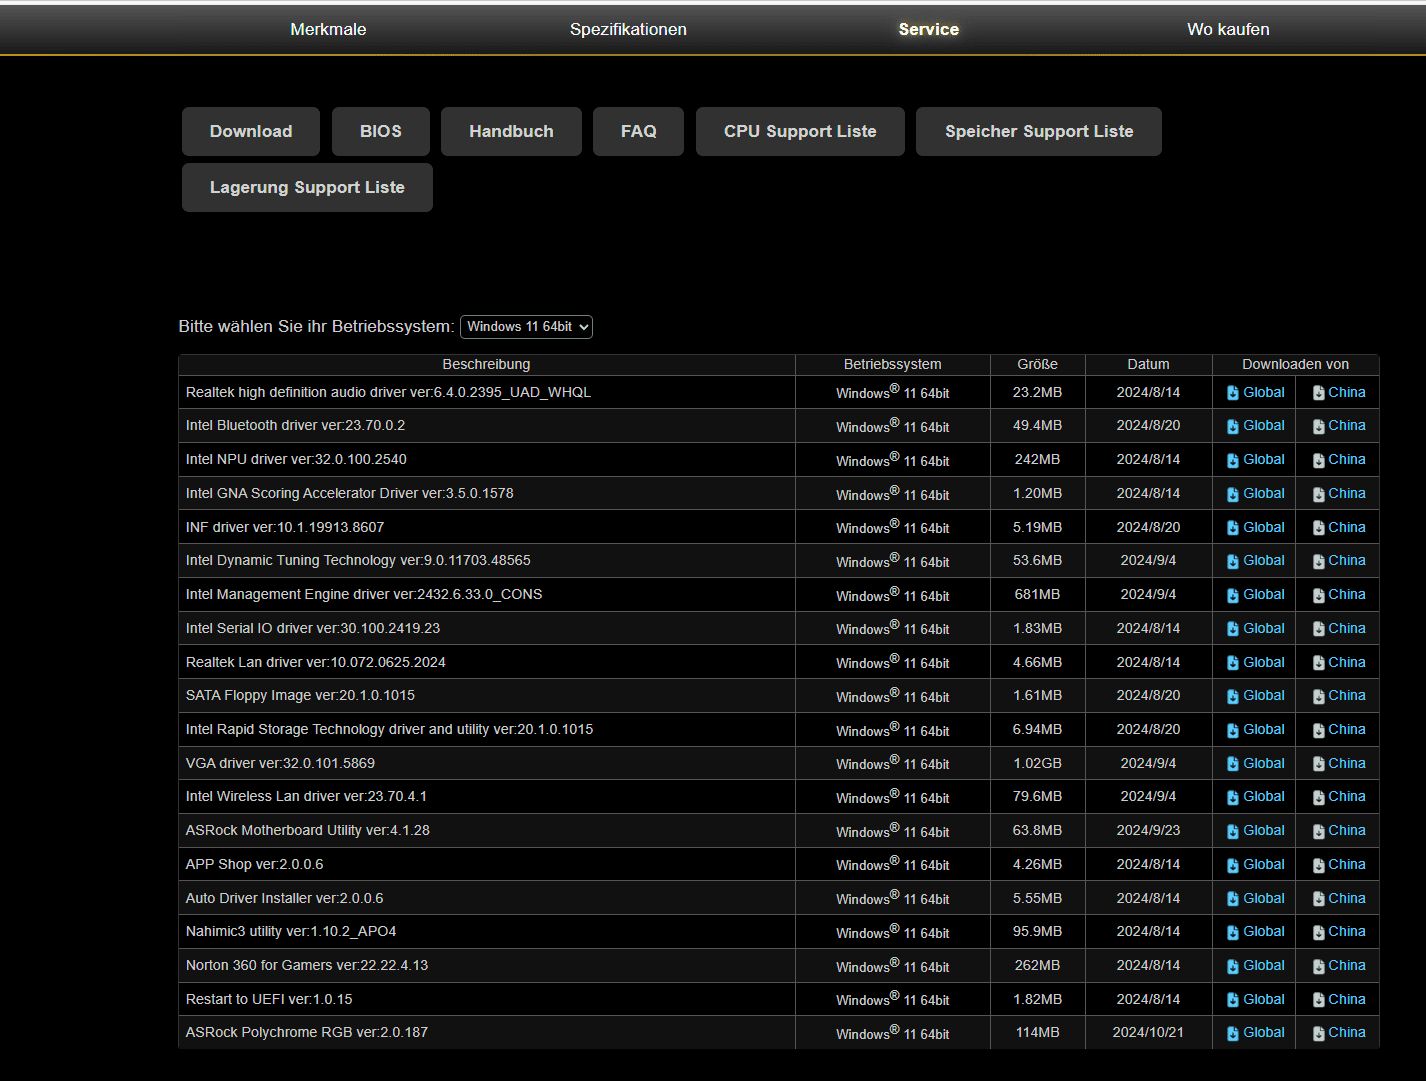Open the Betriebssystem dropdown Windows 11 64bit

pyautogui.click(x=526, y=327)
